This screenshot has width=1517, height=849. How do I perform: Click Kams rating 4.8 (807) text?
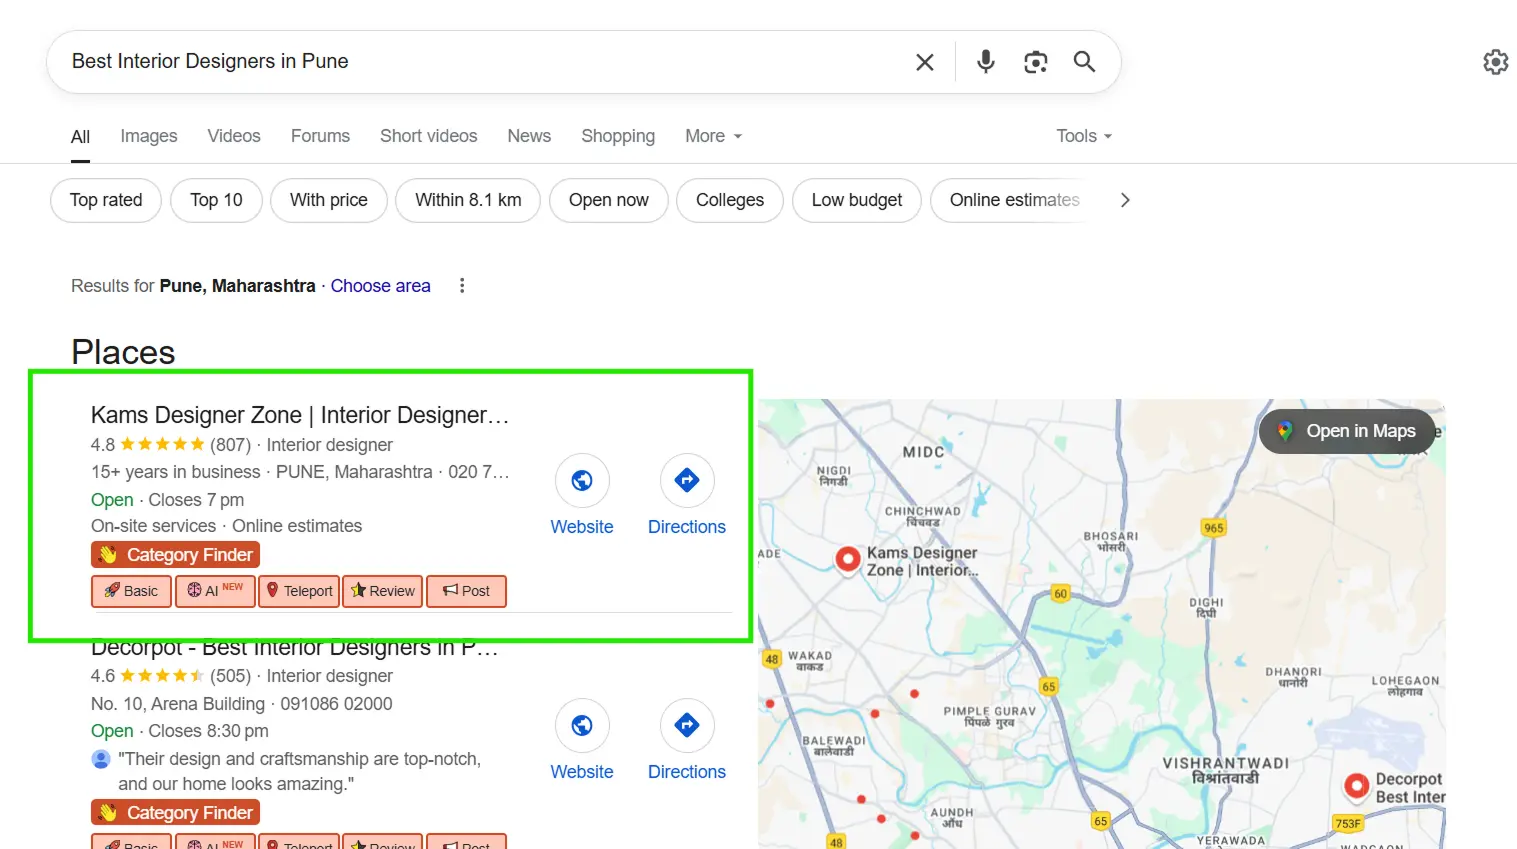pyautogui.click(x=171, y=445)
